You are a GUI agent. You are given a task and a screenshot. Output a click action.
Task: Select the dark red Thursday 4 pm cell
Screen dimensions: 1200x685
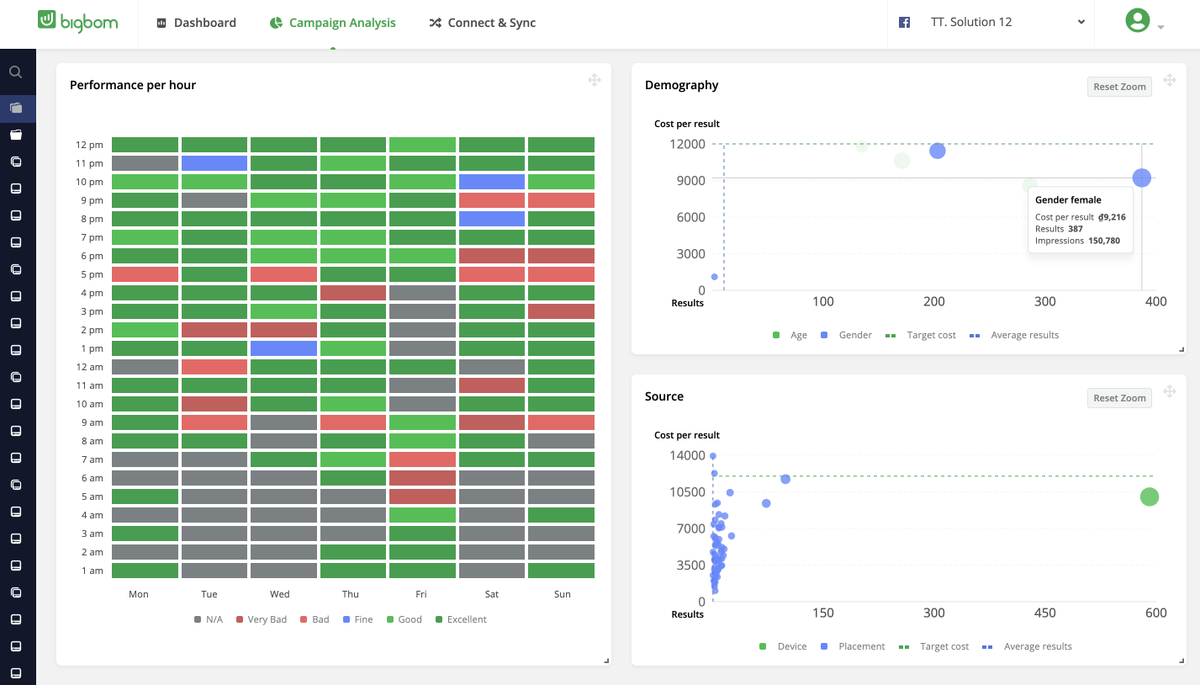353,293
